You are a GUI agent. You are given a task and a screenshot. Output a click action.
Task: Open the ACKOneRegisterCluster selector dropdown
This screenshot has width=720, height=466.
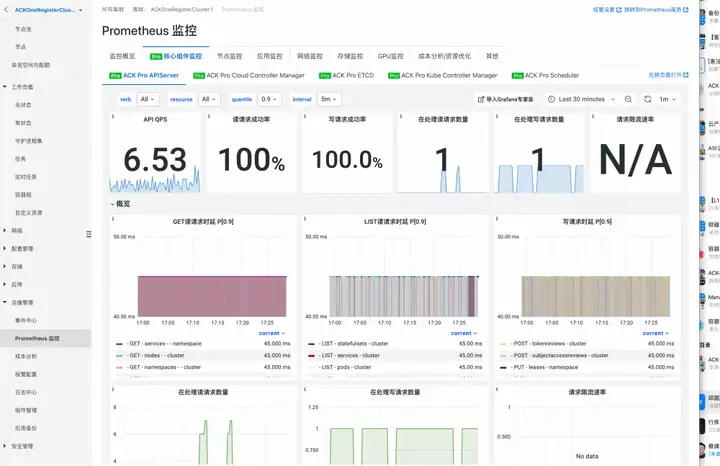(x=48, y=10)
